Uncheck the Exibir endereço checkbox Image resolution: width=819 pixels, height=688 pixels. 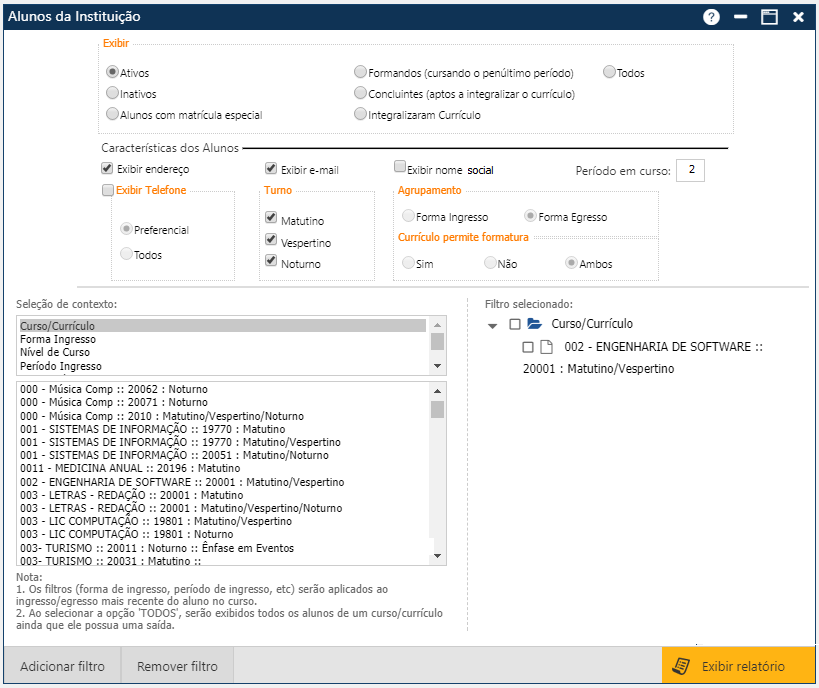pyautogui.click(x=107, y=169)
